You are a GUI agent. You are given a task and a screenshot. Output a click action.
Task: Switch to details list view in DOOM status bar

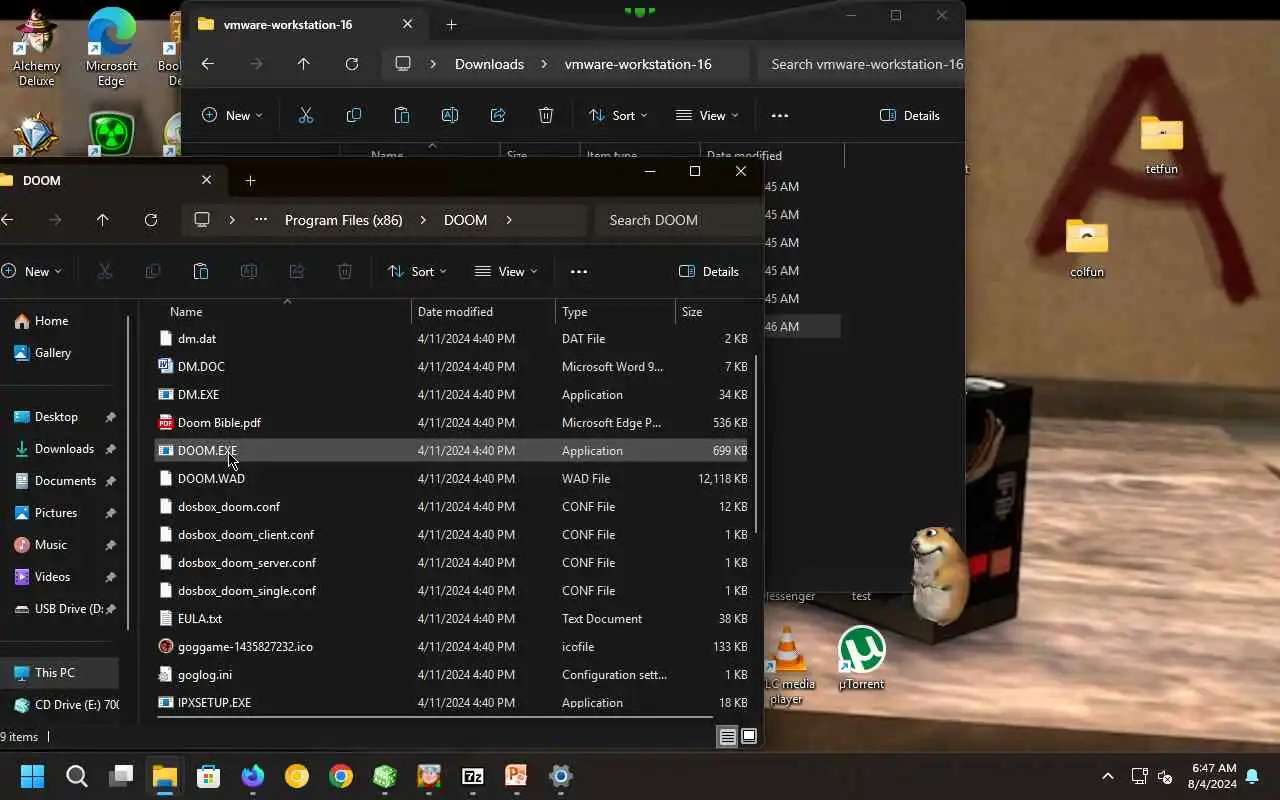[728, 737]
